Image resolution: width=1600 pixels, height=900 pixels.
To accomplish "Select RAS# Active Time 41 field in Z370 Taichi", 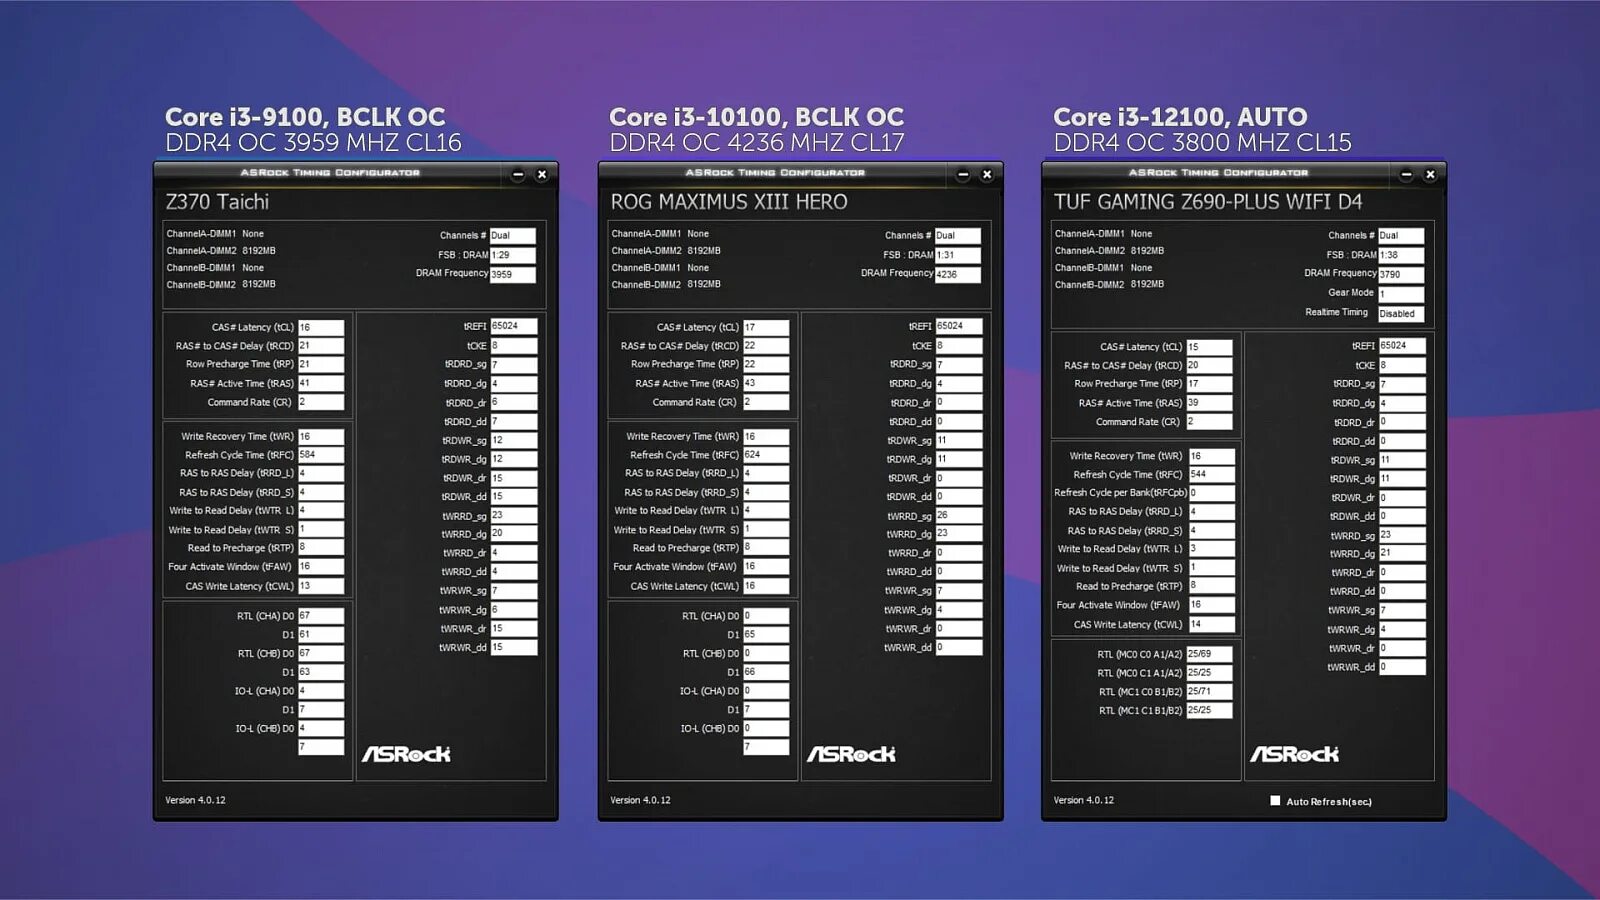I will [321, 383].
